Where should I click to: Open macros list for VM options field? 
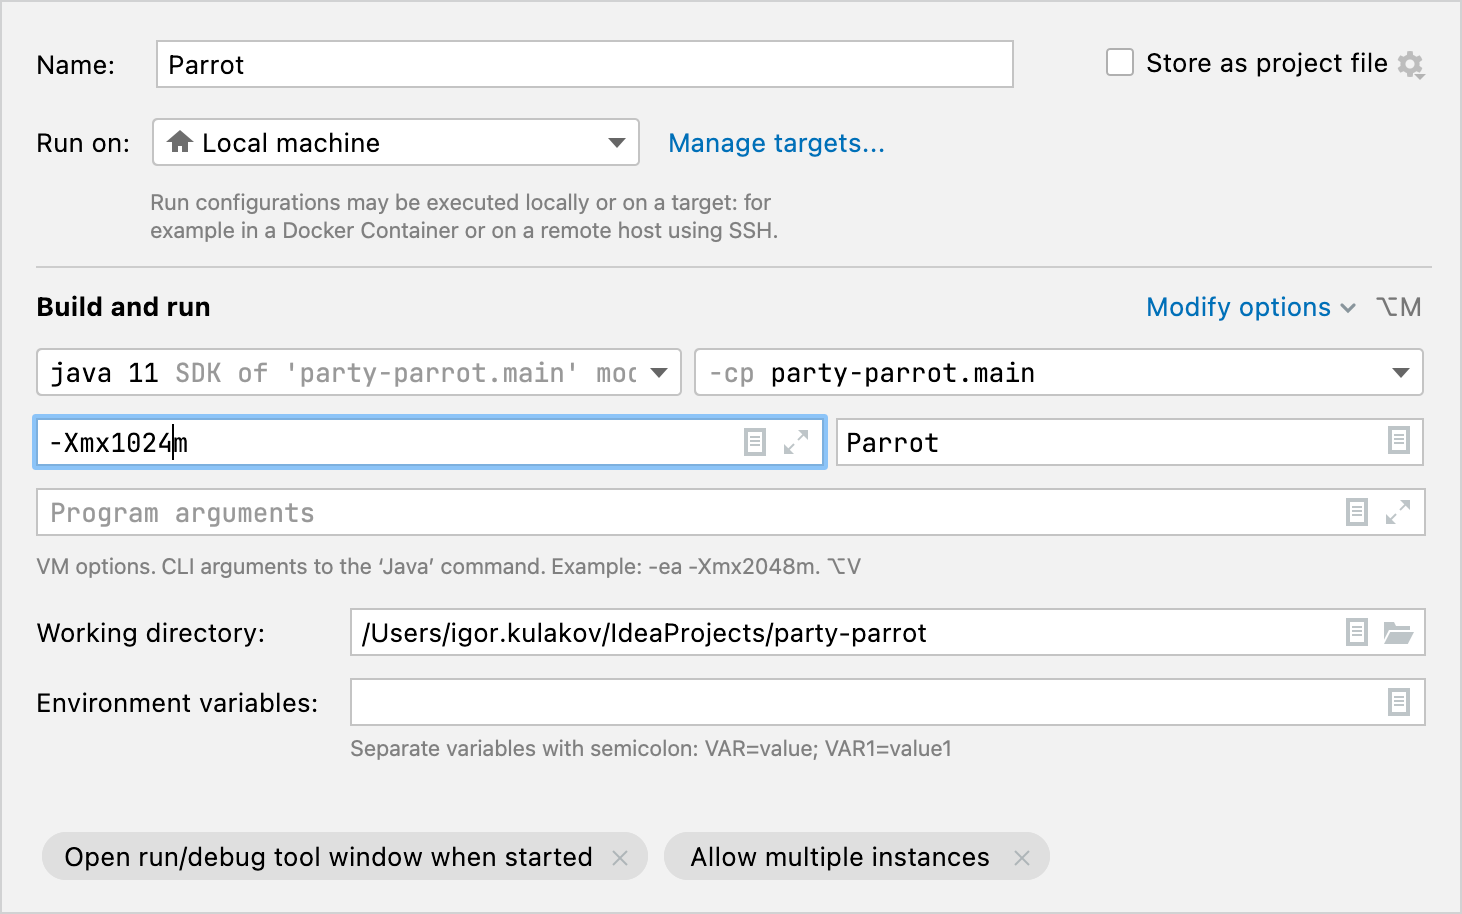coord(753,441)
